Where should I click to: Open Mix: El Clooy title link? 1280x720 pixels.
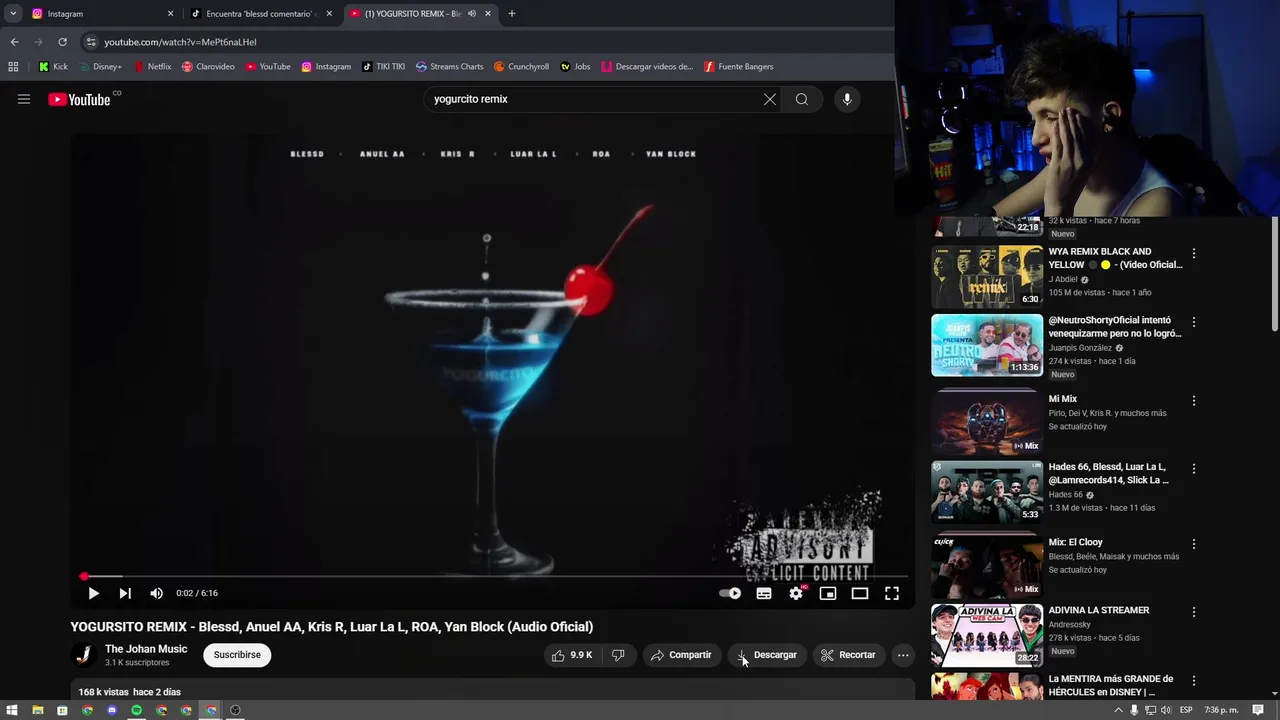tap(1075, 542)
